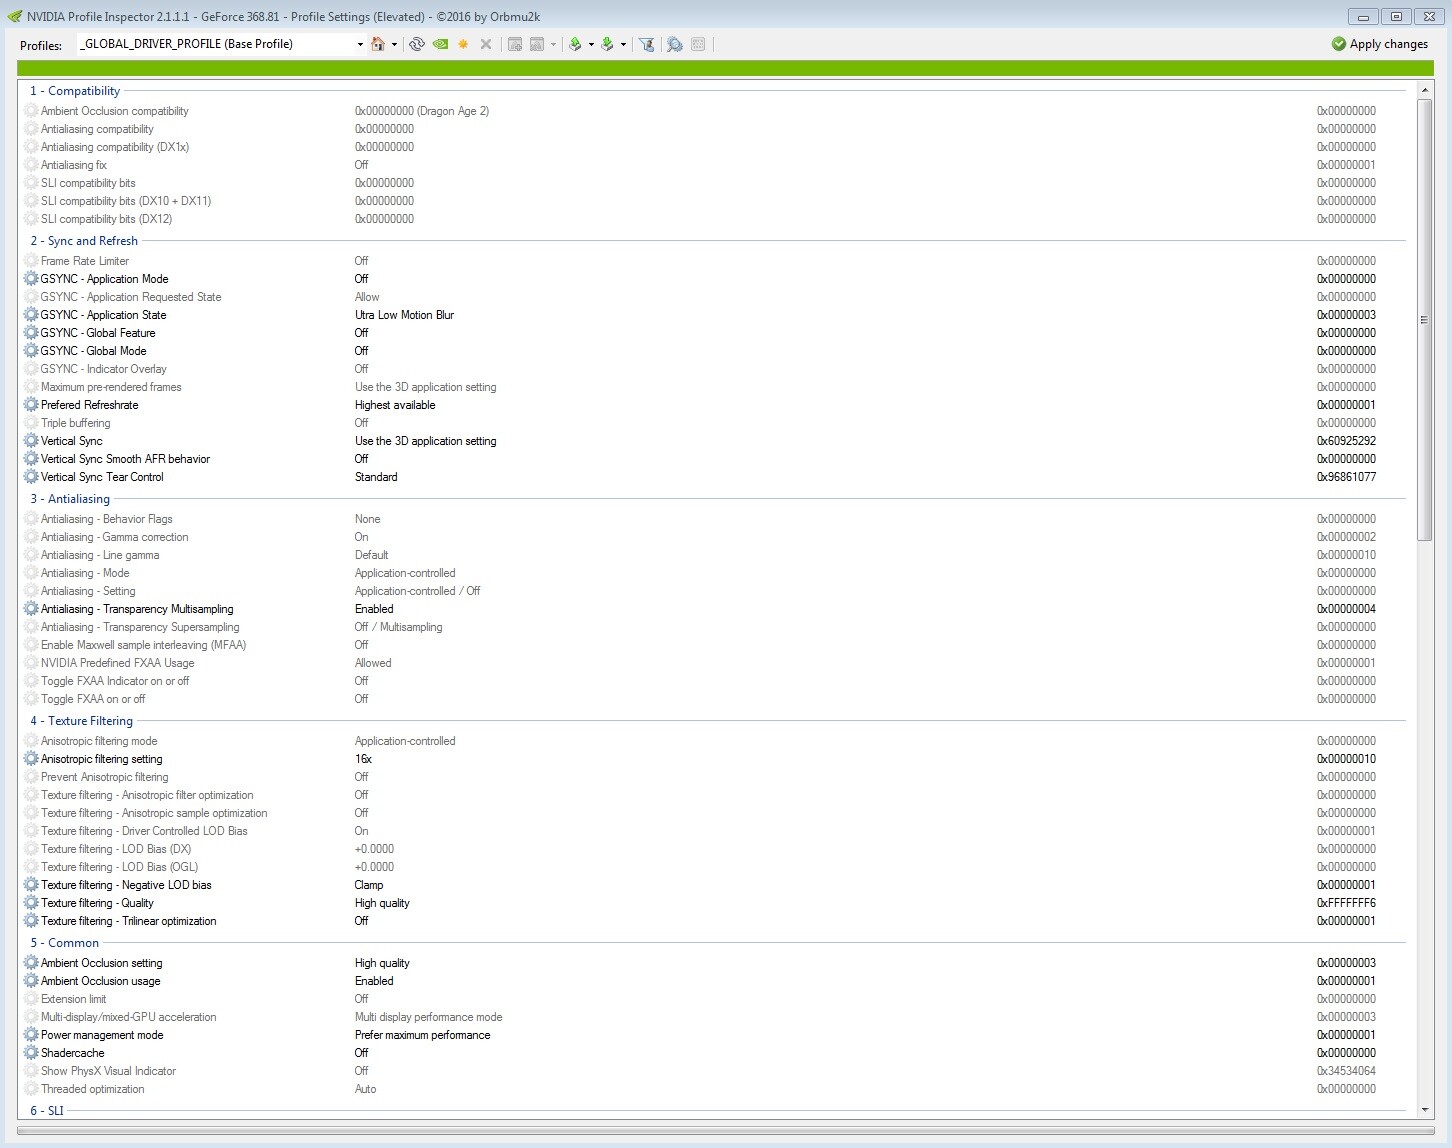This screenshot has height=1148, width=1452.
Task: Select SLI compatibility bits (DX12) row
Action: pyautogui.click(x=713, y=219)
